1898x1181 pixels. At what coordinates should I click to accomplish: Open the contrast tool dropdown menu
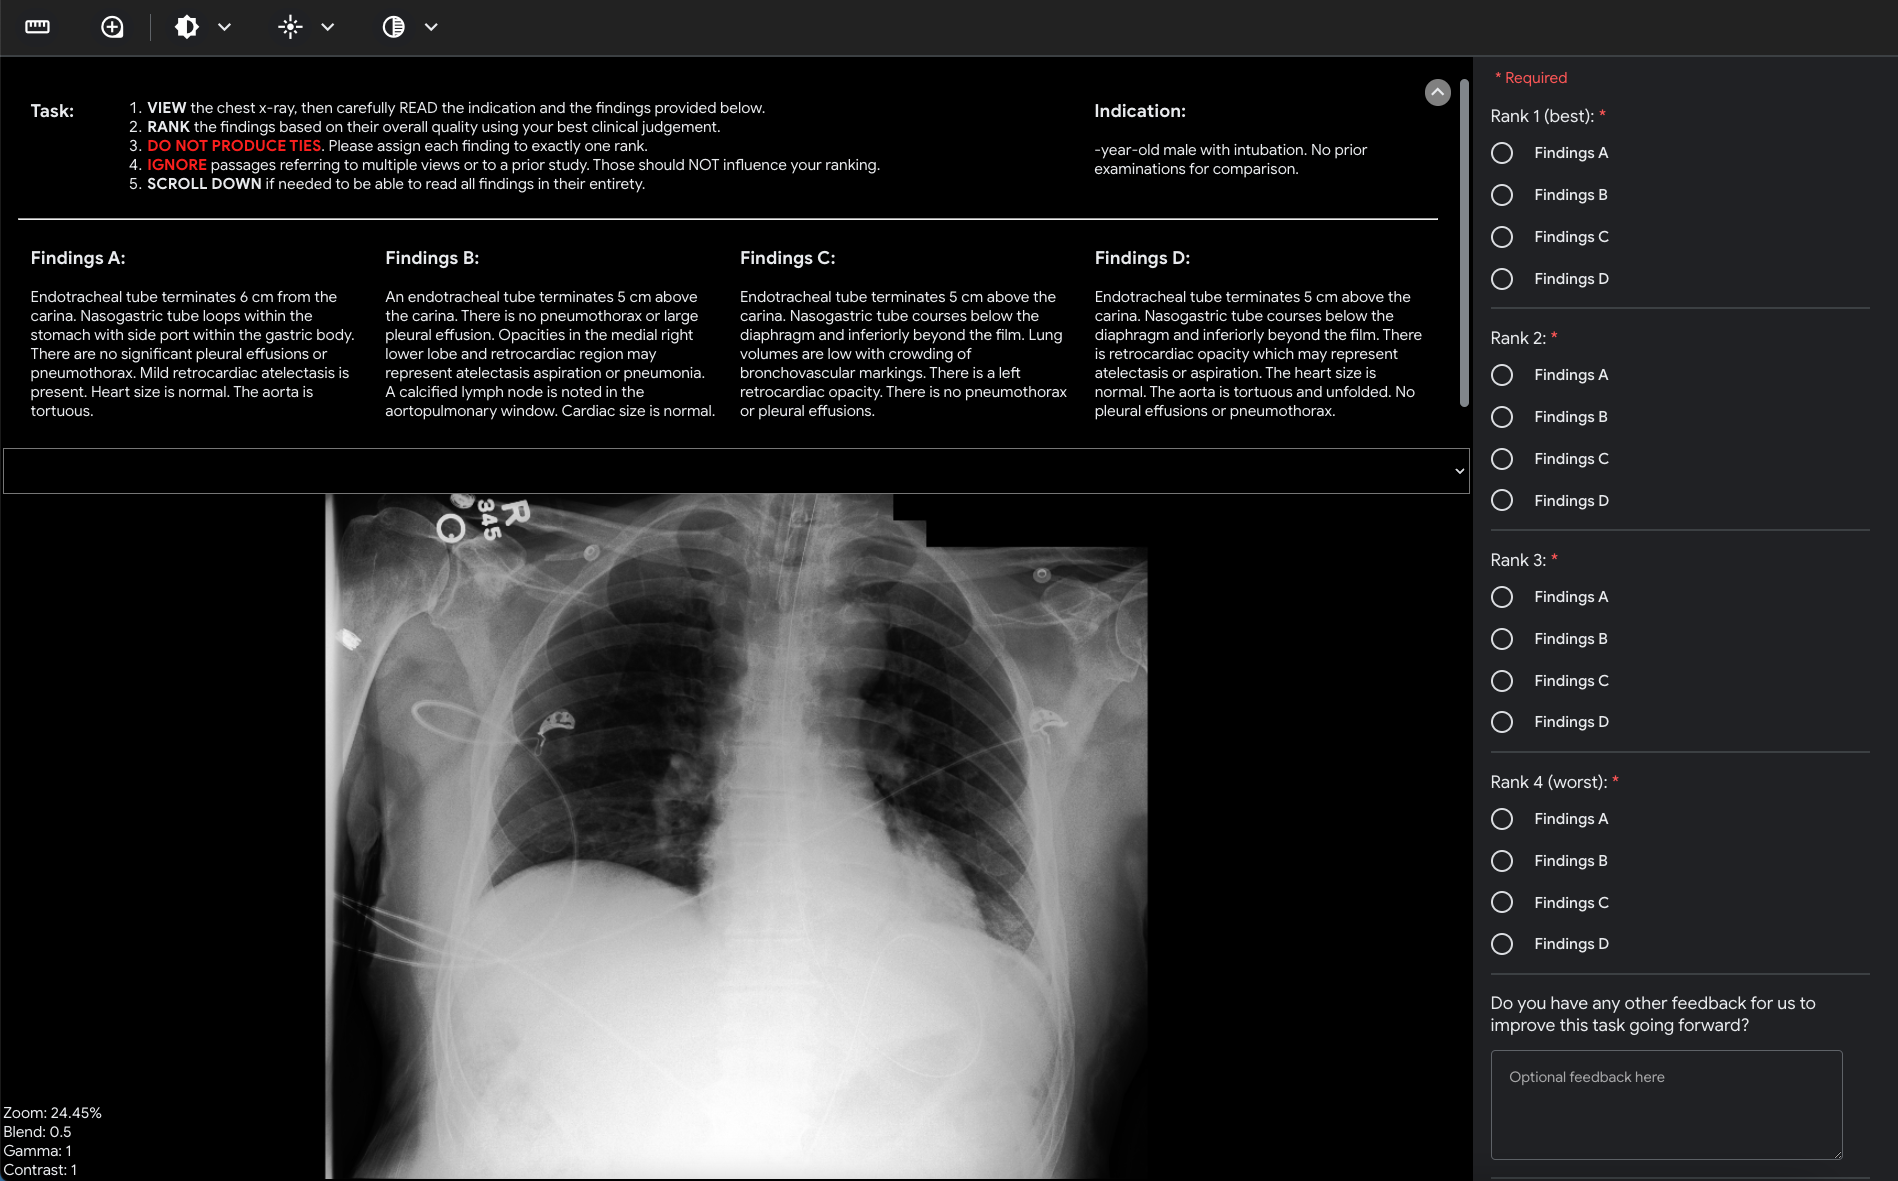coord(430,27)
